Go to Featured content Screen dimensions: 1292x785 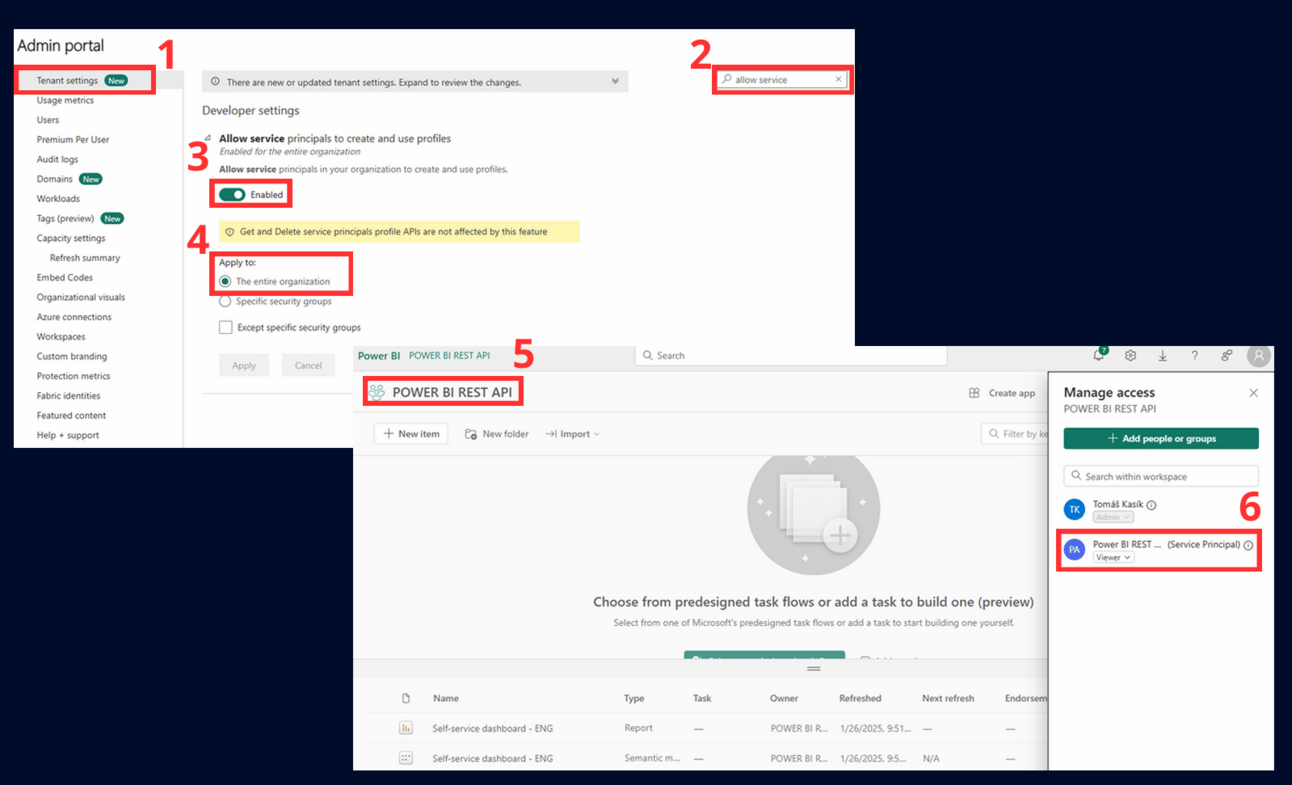pyautogui.click(x=71, y=415)
